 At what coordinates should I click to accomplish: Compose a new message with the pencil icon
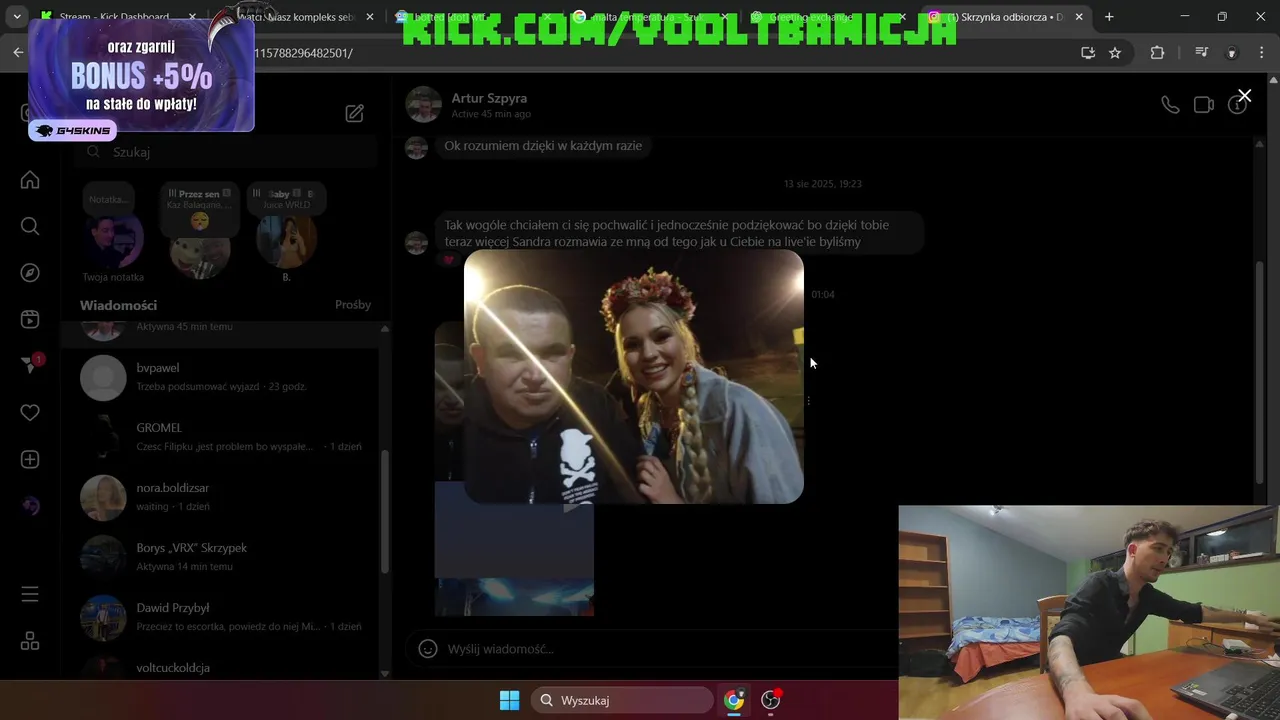[354, 113]
